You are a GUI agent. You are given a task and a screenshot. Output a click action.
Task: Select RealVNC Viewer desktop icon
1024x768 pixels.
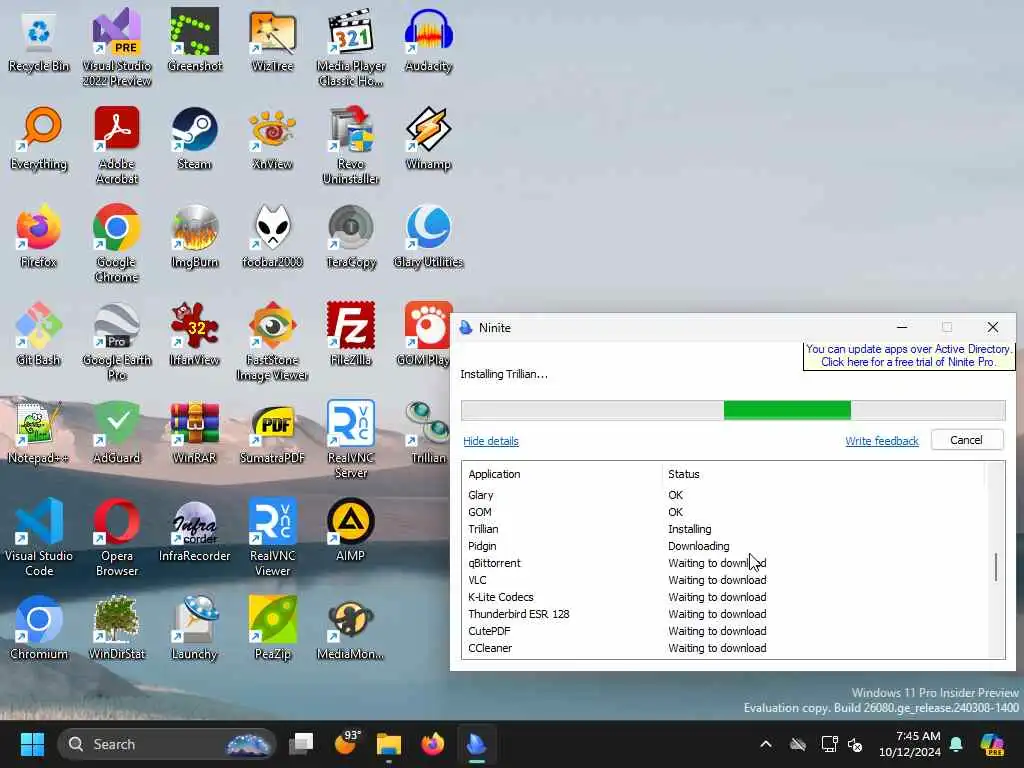tap(272, 537)
